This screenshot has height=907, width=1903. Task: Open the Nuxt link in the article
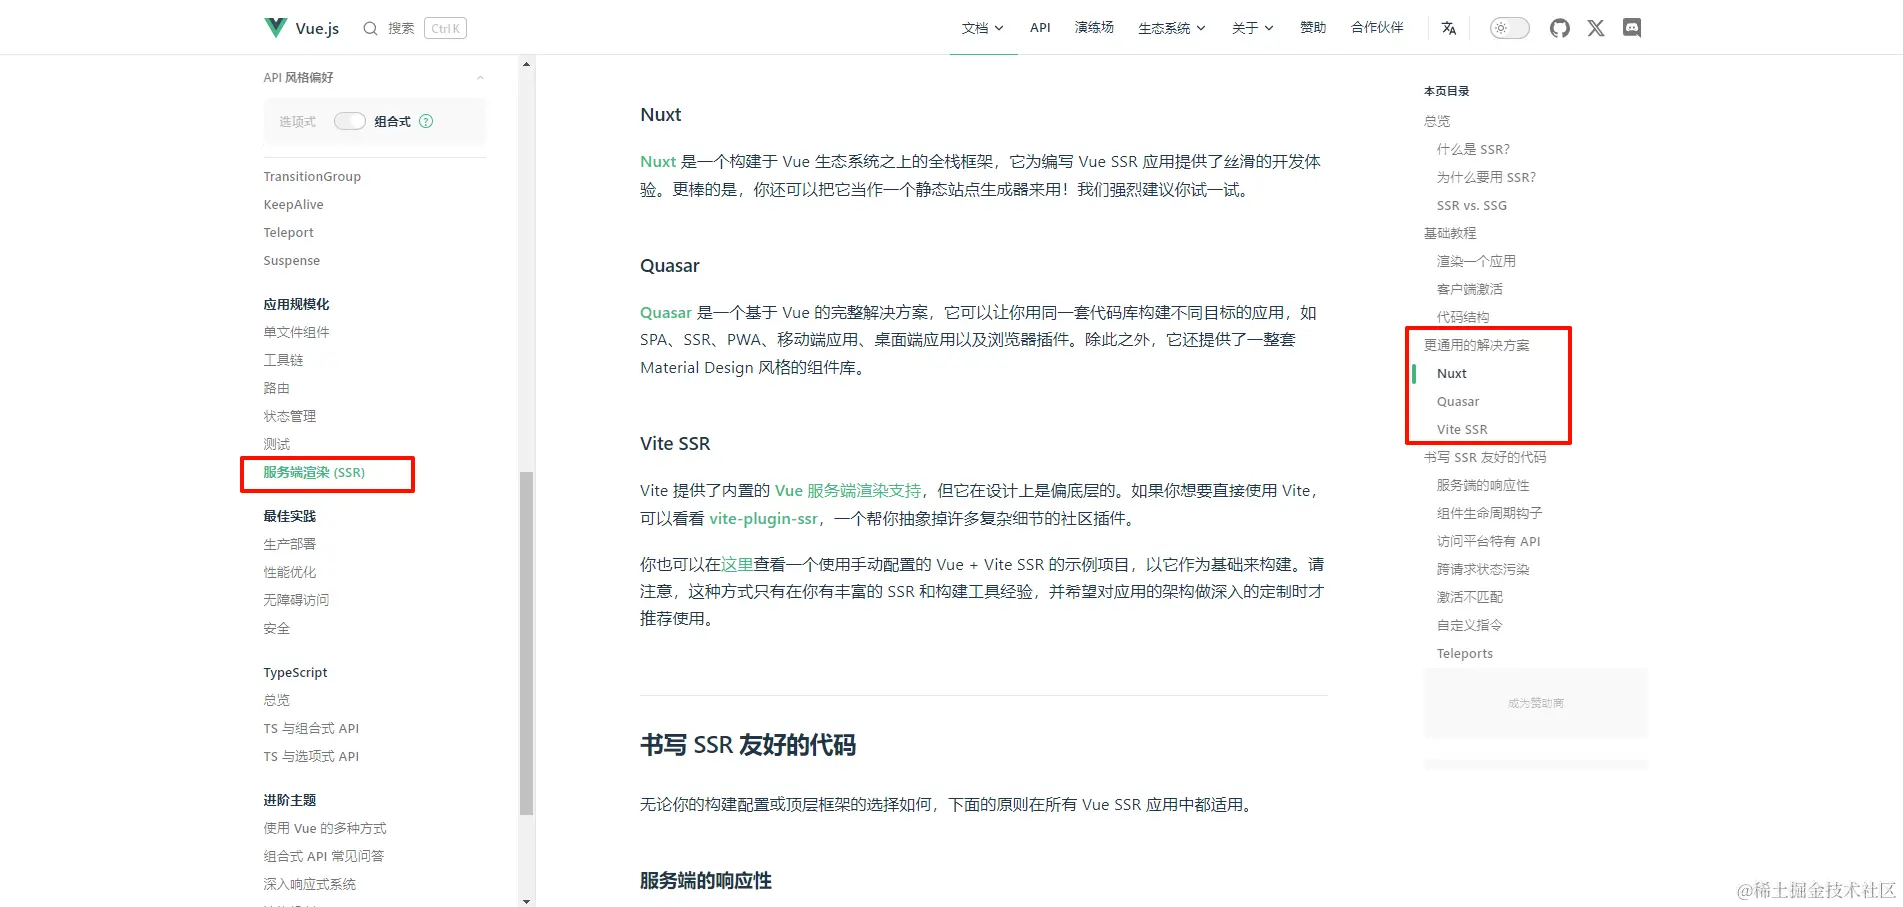point(657,161)
